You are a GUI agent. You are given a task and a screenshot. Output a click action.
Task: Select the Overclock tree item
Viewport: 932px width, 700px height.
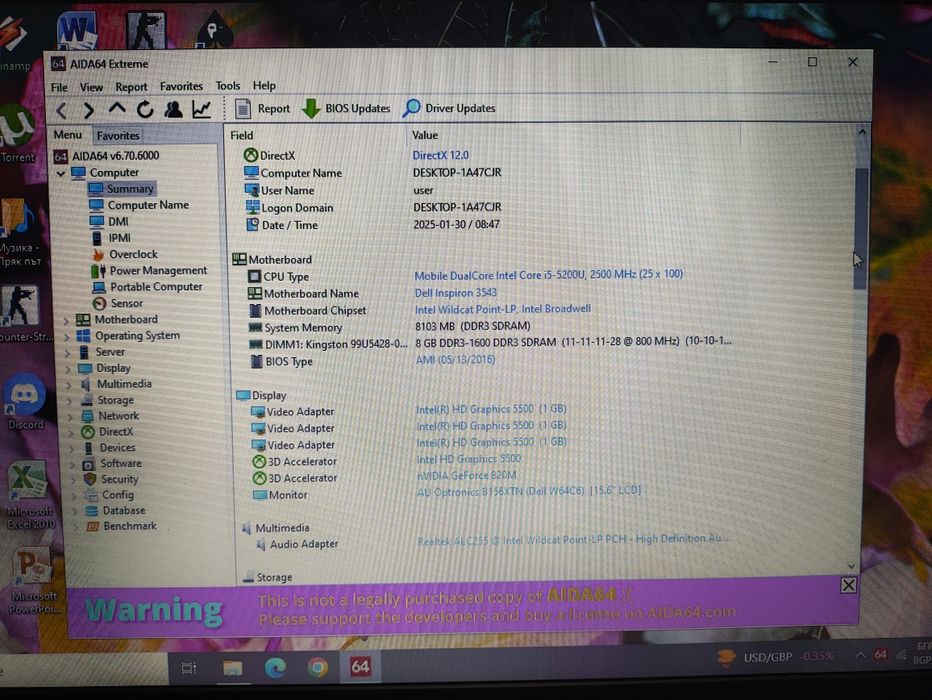(125, 254)
